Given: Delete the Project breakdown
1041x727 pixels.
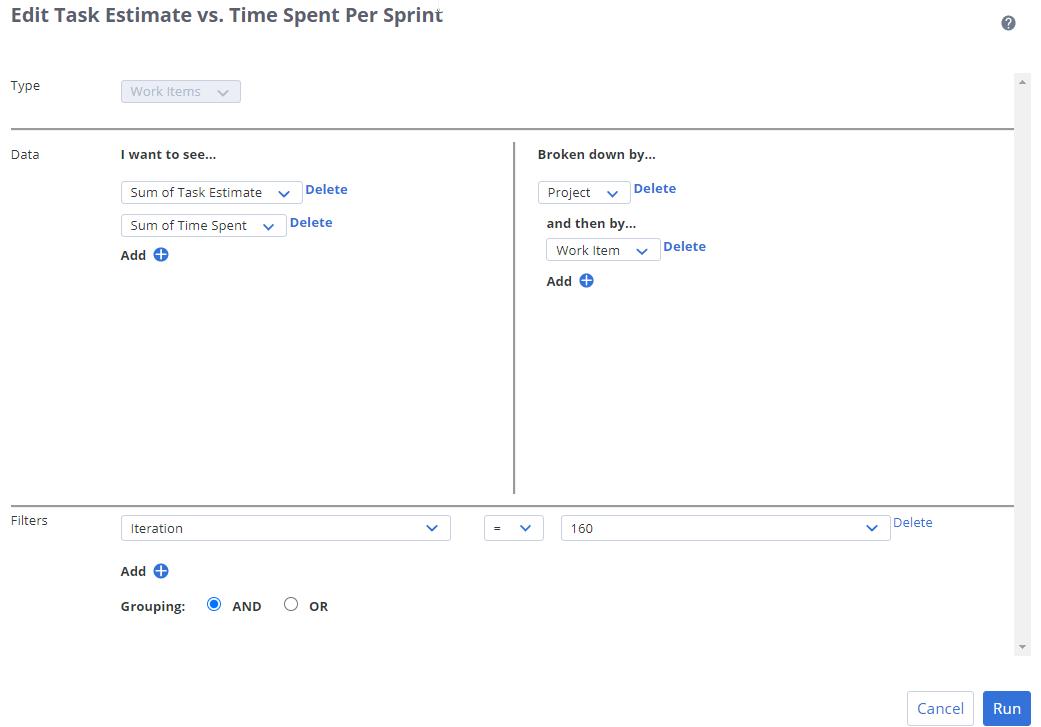Looking at the screenshot, I should coord(655,188).
